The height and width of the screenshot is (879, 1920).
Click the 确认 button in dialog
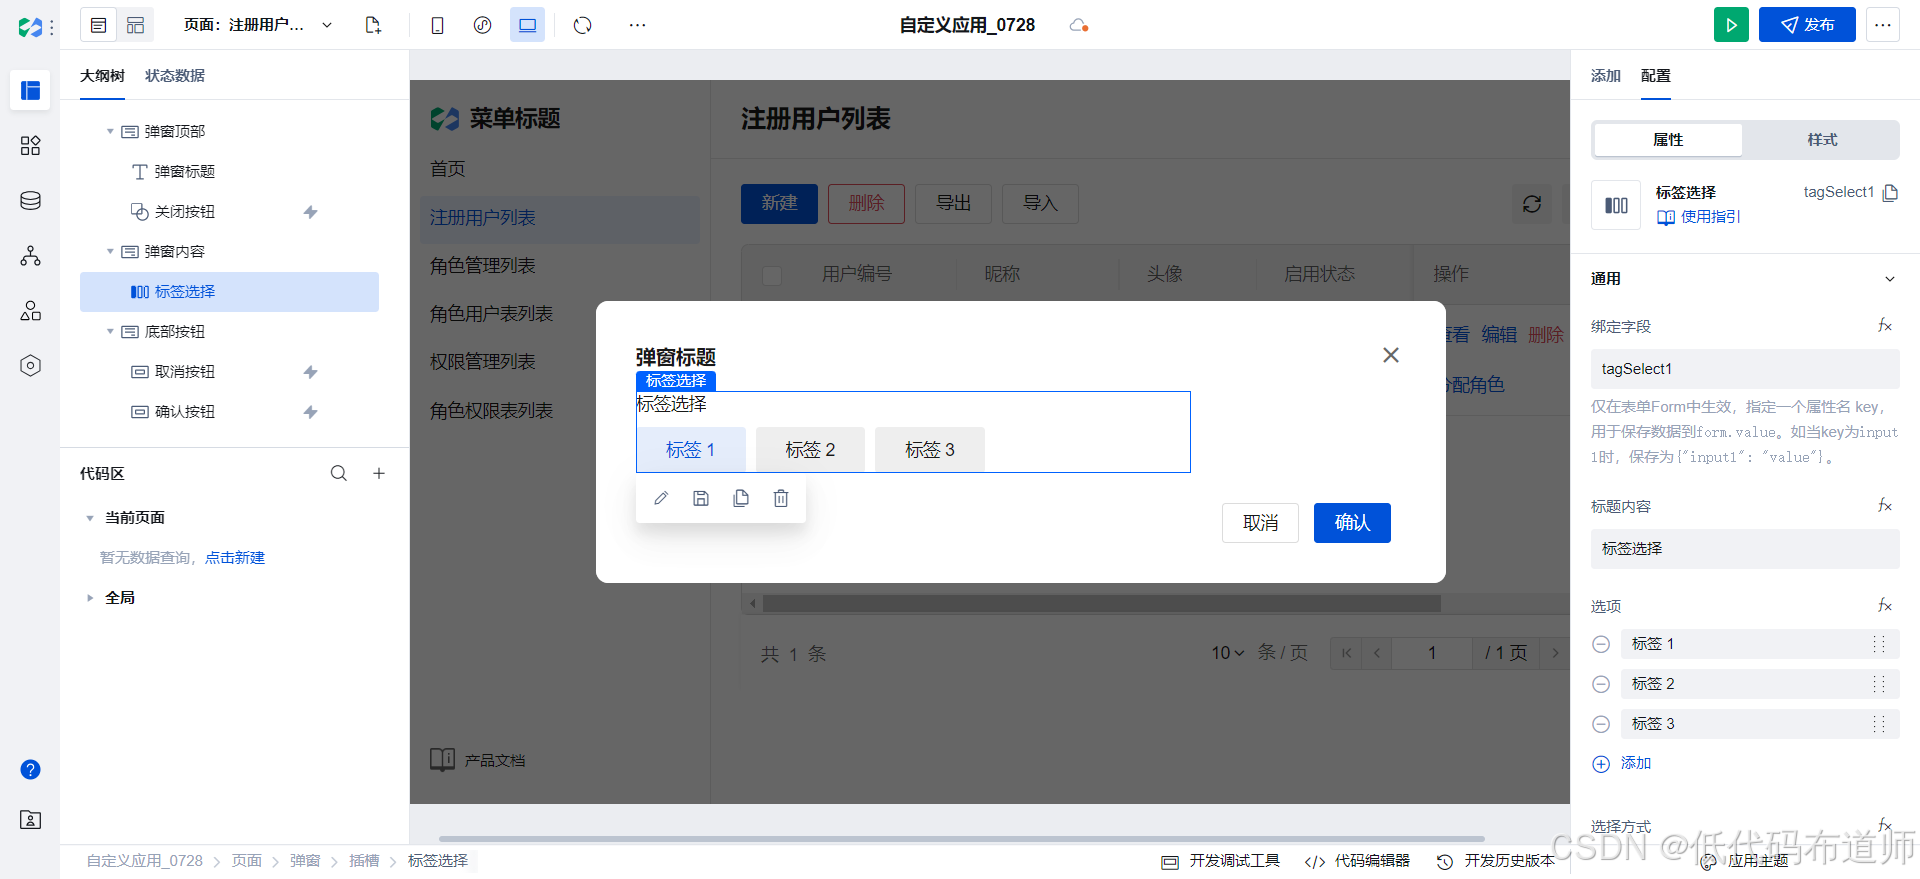point(1352,523)
